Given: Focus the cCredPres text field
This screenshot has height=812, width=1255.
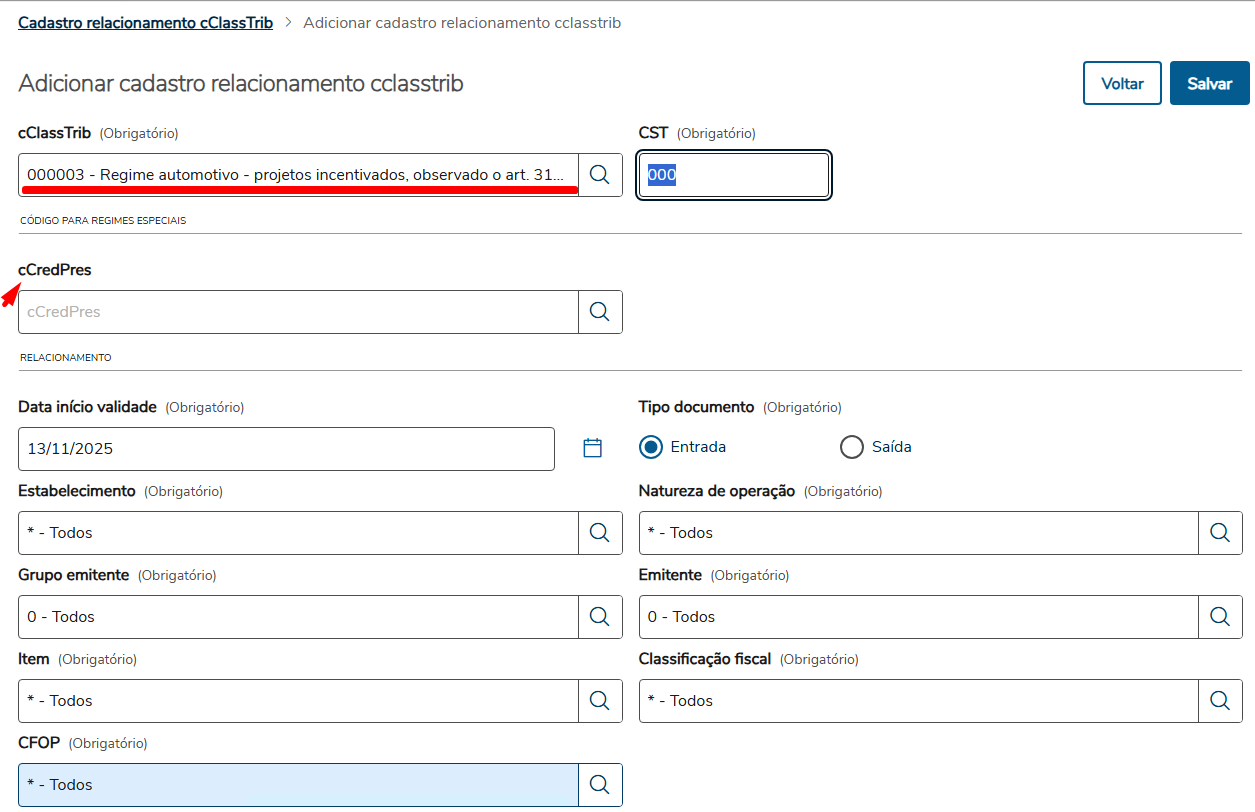Looking at the screenshot, I should pyautogui.click(x=298, y=312).
